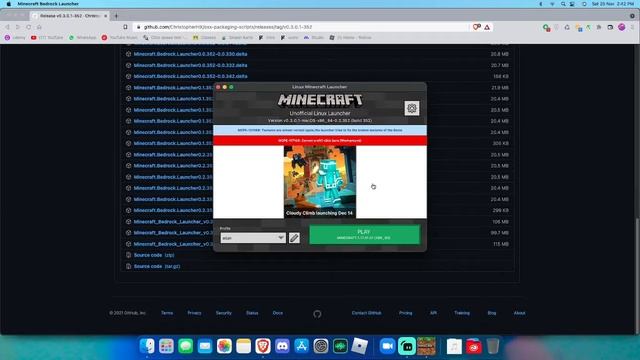This screenshot has height=360, width=640.
Task: Focus the github.com address bar
Action: [302, 27]
